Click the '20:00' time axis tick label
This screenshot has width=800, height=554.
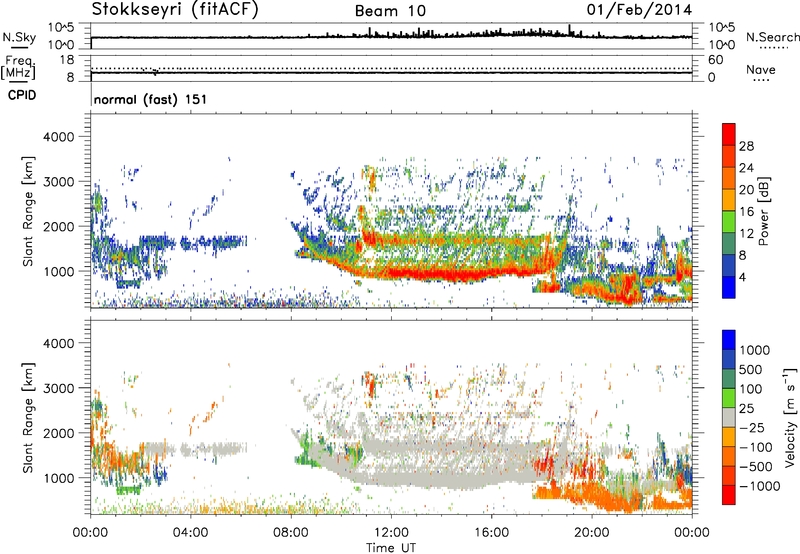pyautogui.click(x=592, y=533)
